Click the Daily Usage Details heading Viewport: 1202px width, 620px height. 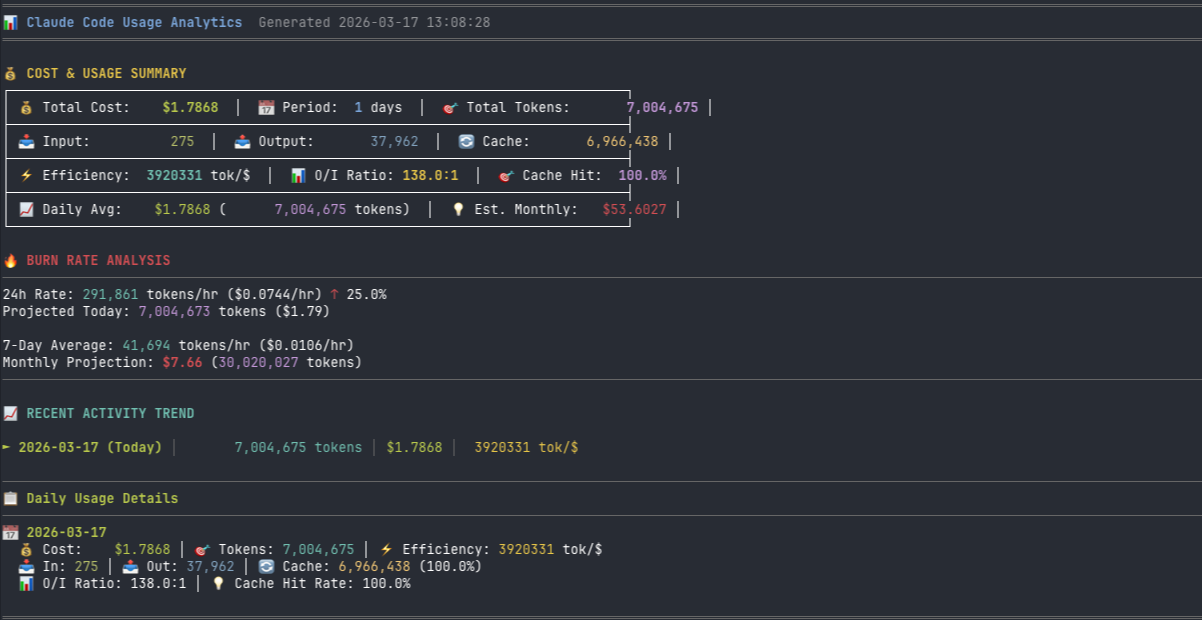click(x=102, y=499)
